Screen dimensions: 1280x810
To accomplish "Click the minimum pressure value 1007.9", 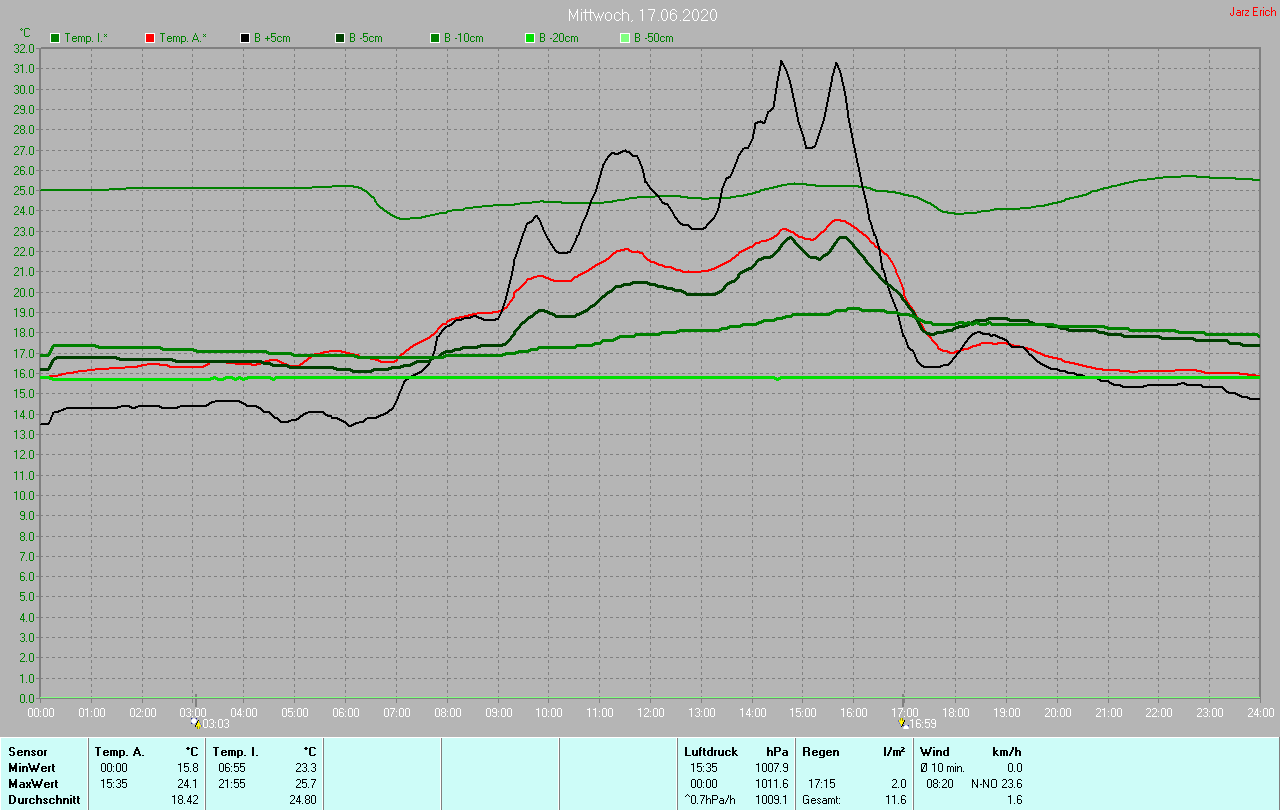I will tap(771, 767).
